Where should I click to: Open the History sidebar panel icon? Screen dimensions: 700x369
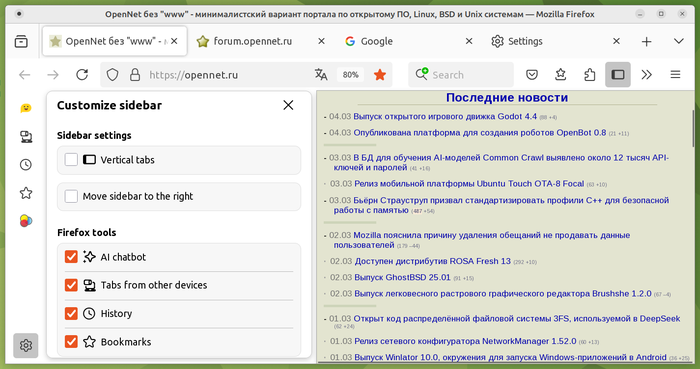click(x=26, y=165)
